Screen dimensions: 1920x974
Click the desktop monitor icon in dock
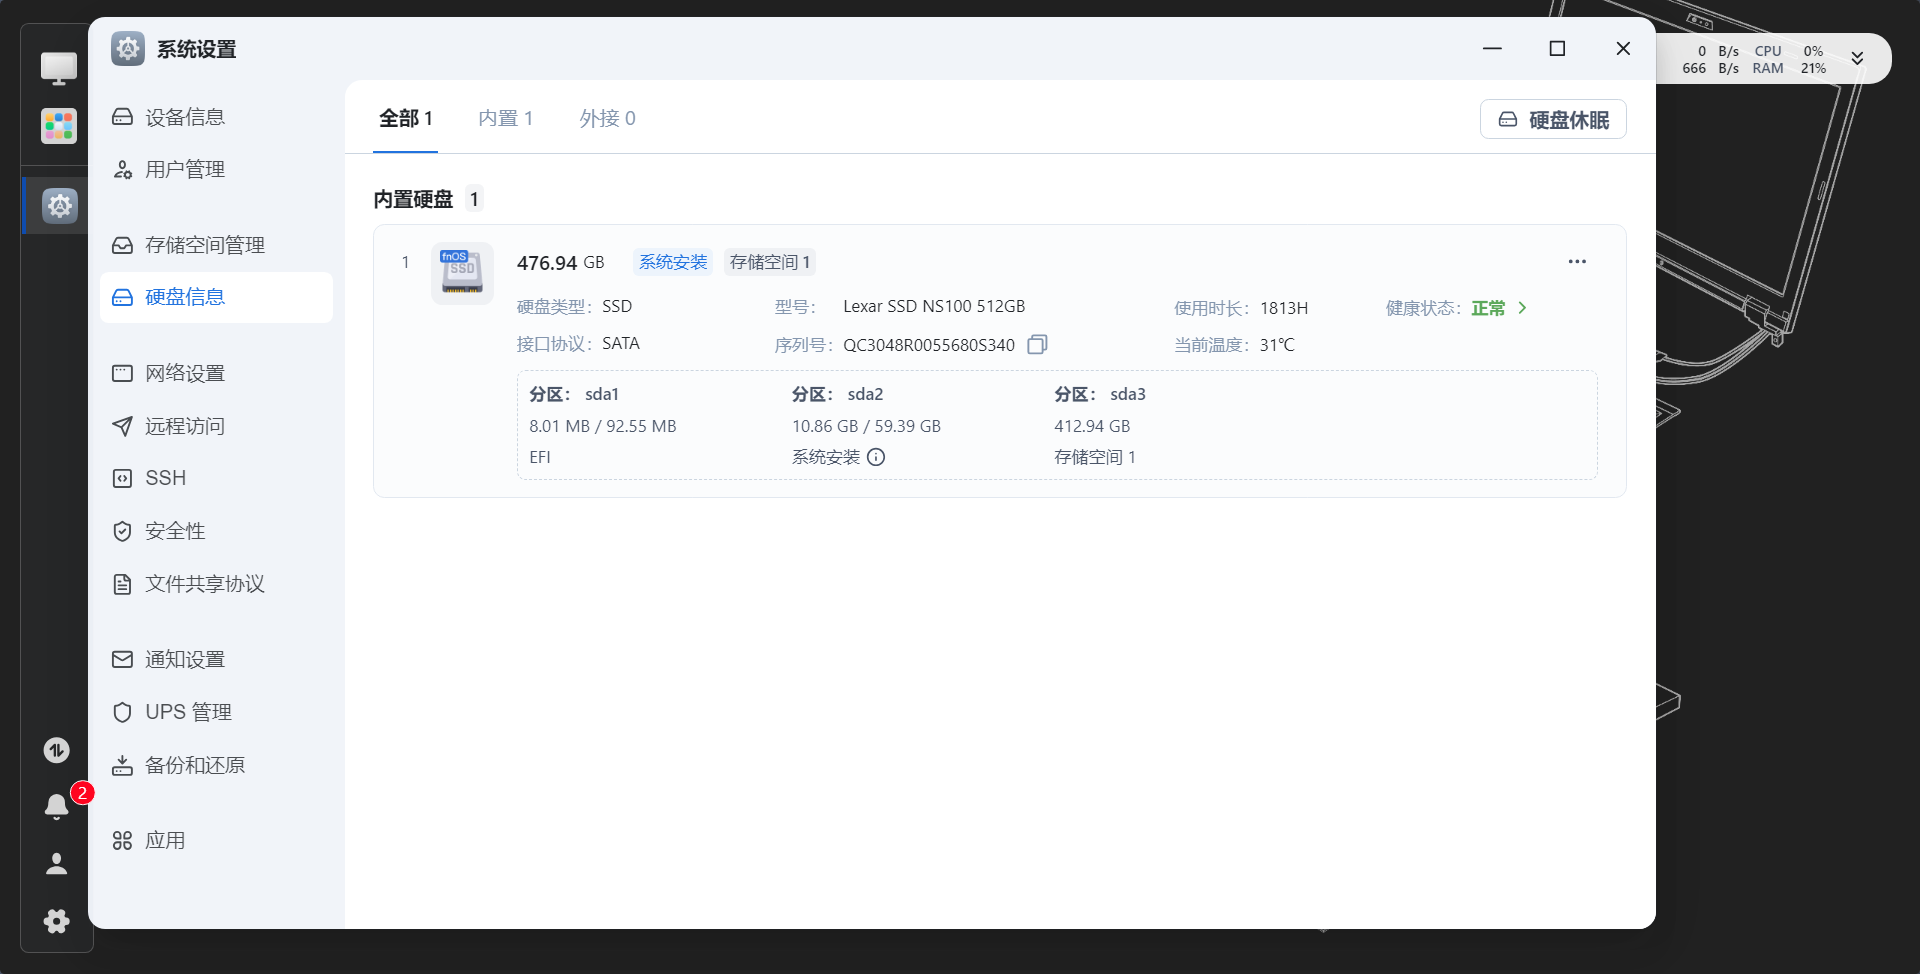pyautogui.click(x=59, y=68)
